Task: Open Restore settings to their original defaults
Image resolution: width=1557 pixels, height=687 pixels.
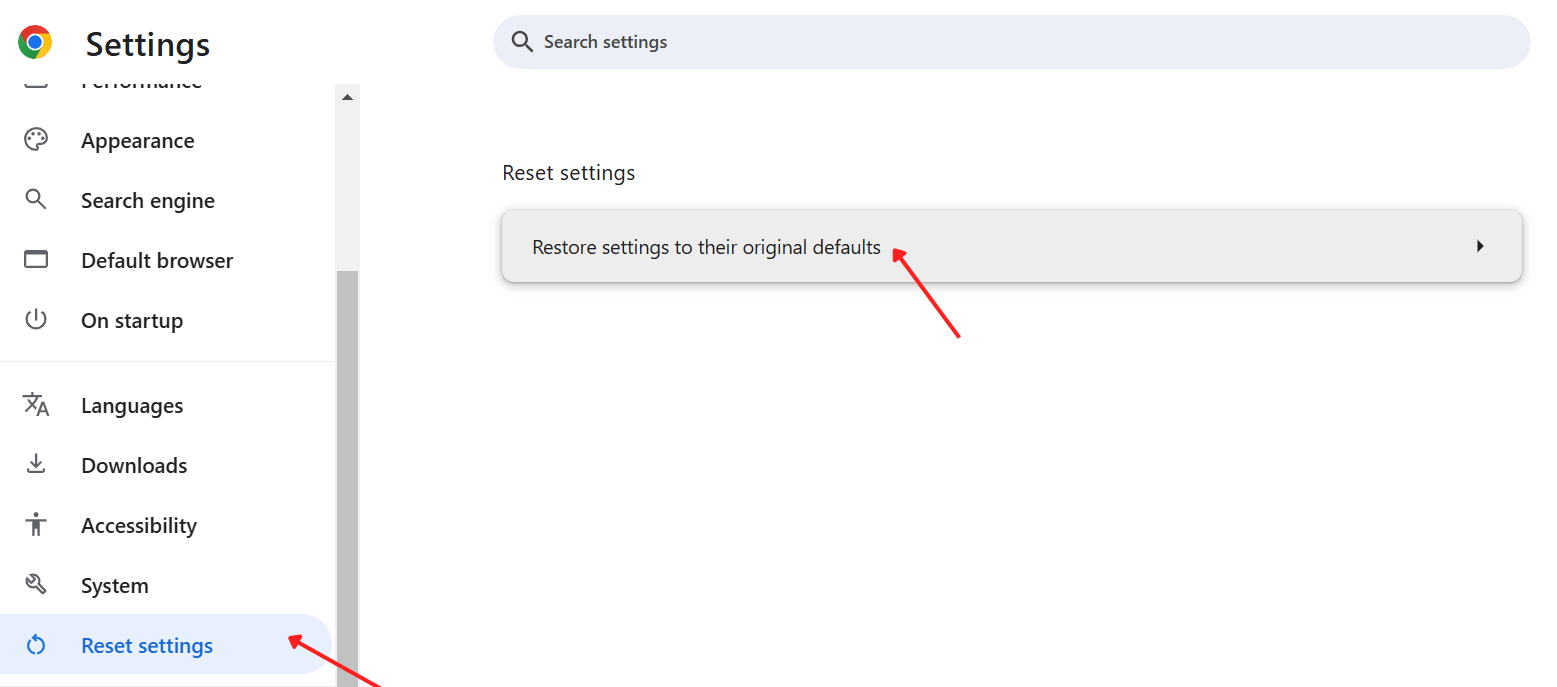Action: click(x=707, y=246)
